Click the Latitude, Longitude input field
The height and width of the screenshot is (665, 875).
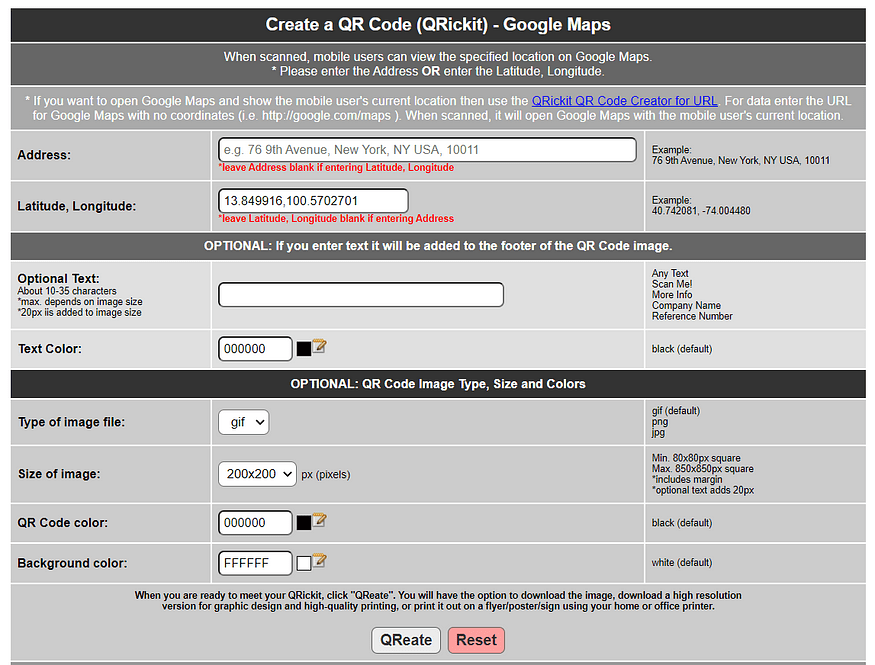click(x=313, y=201)
